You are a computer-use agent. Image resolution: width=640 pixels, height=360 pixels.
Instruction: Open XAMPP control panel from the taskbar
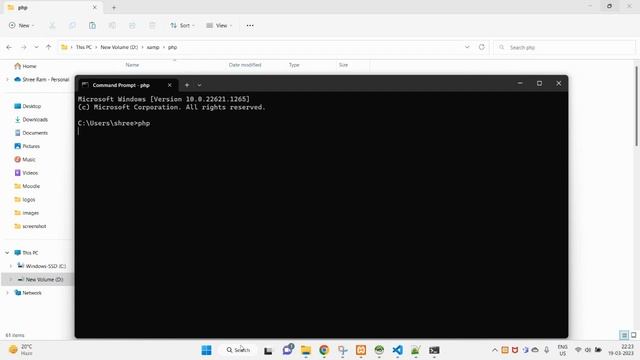[x=361, y=350]
